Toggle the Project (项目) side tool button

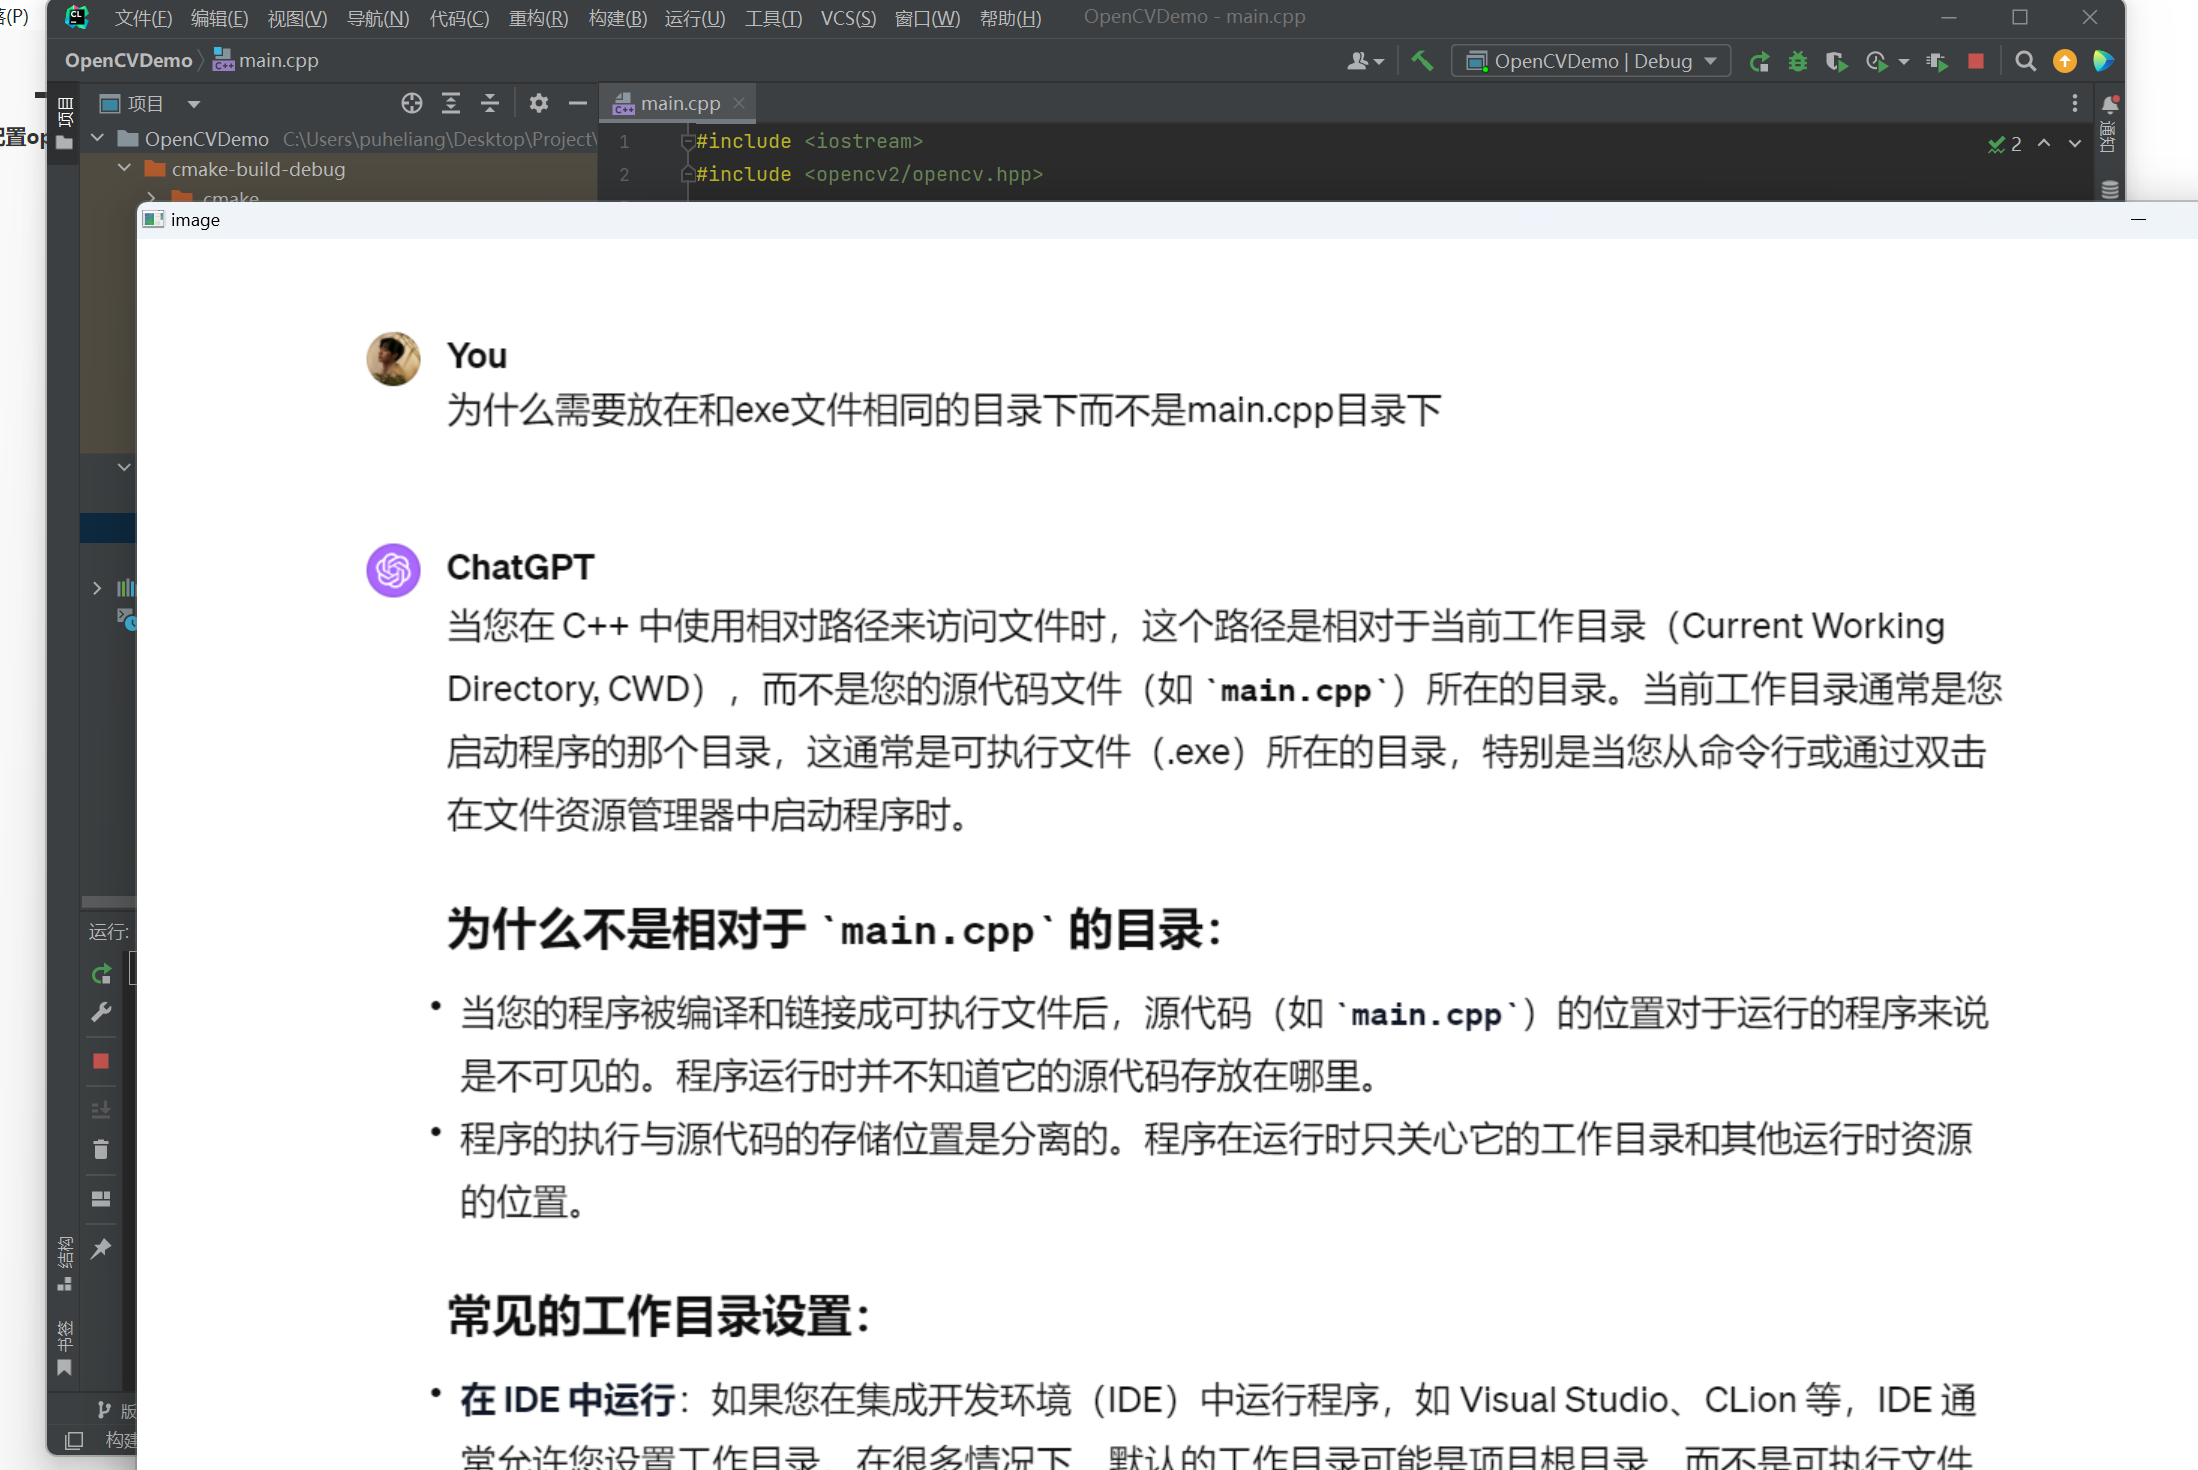point(65,122)
